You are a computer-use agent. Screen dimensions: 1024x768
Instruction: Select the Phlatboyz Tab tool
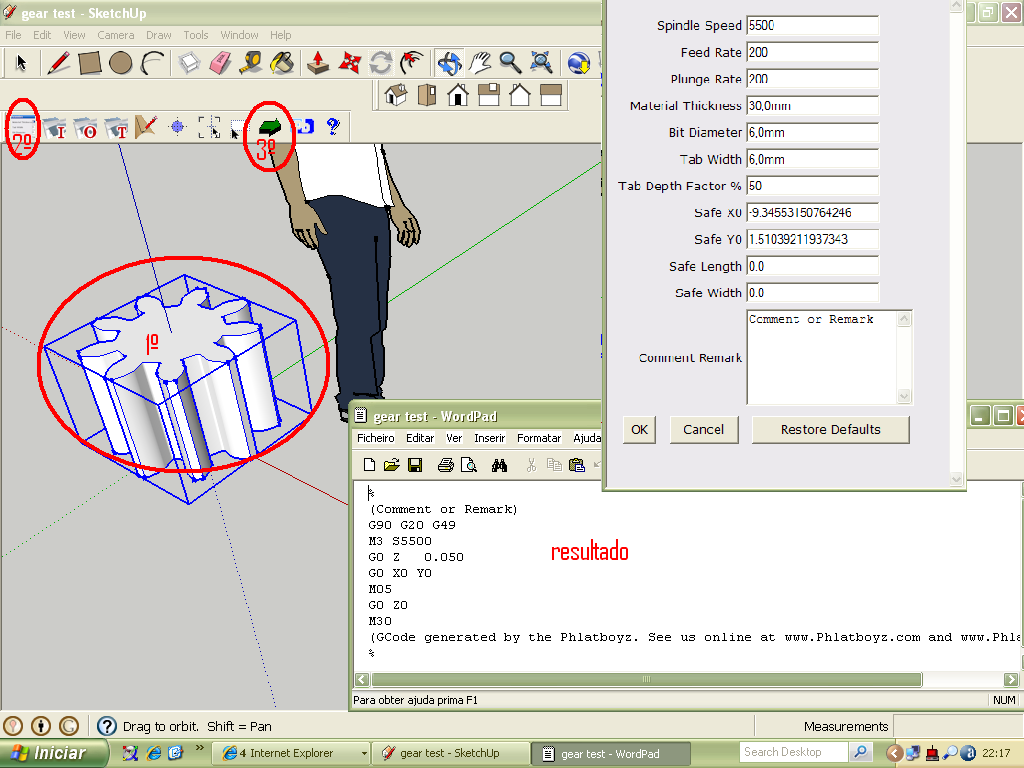[x=117, y=127]
